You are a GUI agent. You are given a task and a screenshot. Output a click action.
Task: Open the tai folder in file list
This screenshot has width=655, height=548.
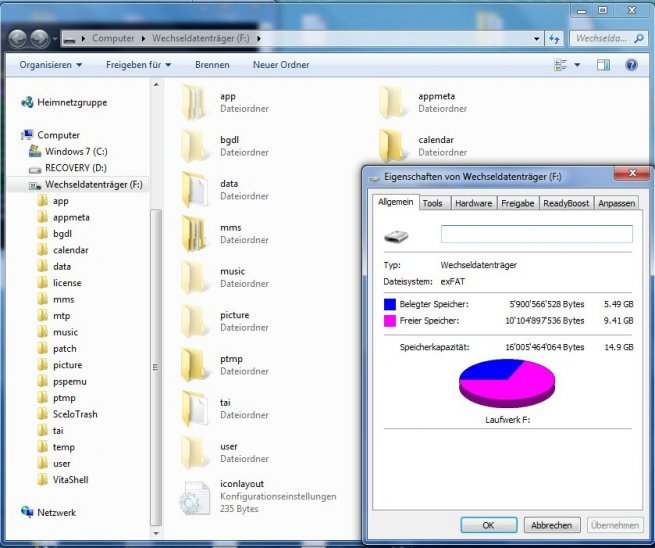pyautogui.click(x=195, y=409)
